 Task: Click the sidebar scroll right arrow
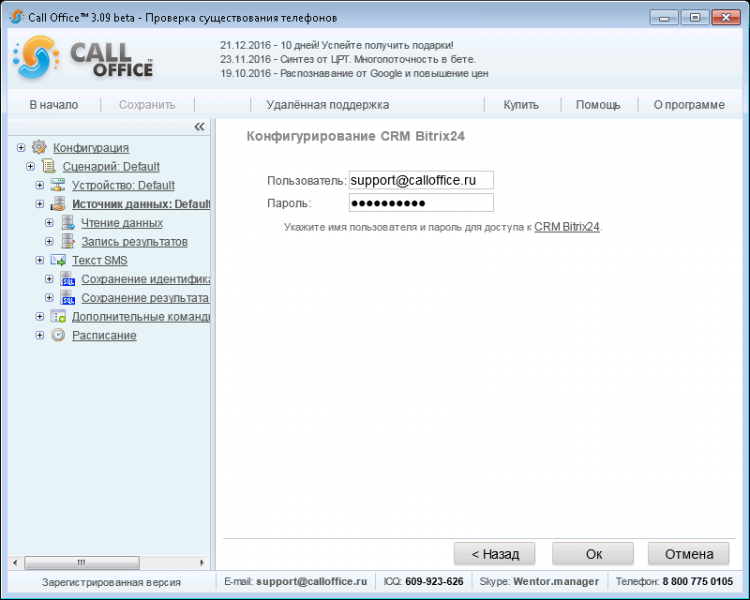[x=201, y=562]
